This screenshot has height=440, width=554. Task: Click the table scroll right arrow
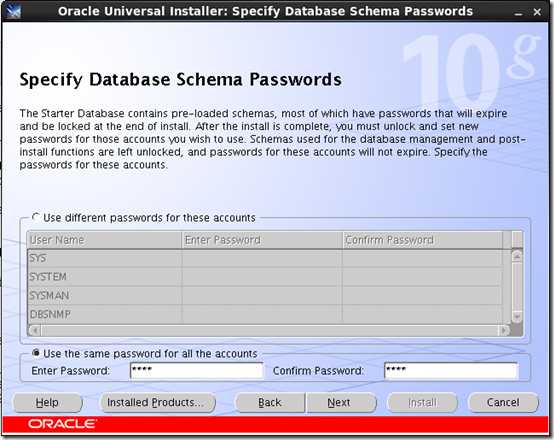(503, 330)
